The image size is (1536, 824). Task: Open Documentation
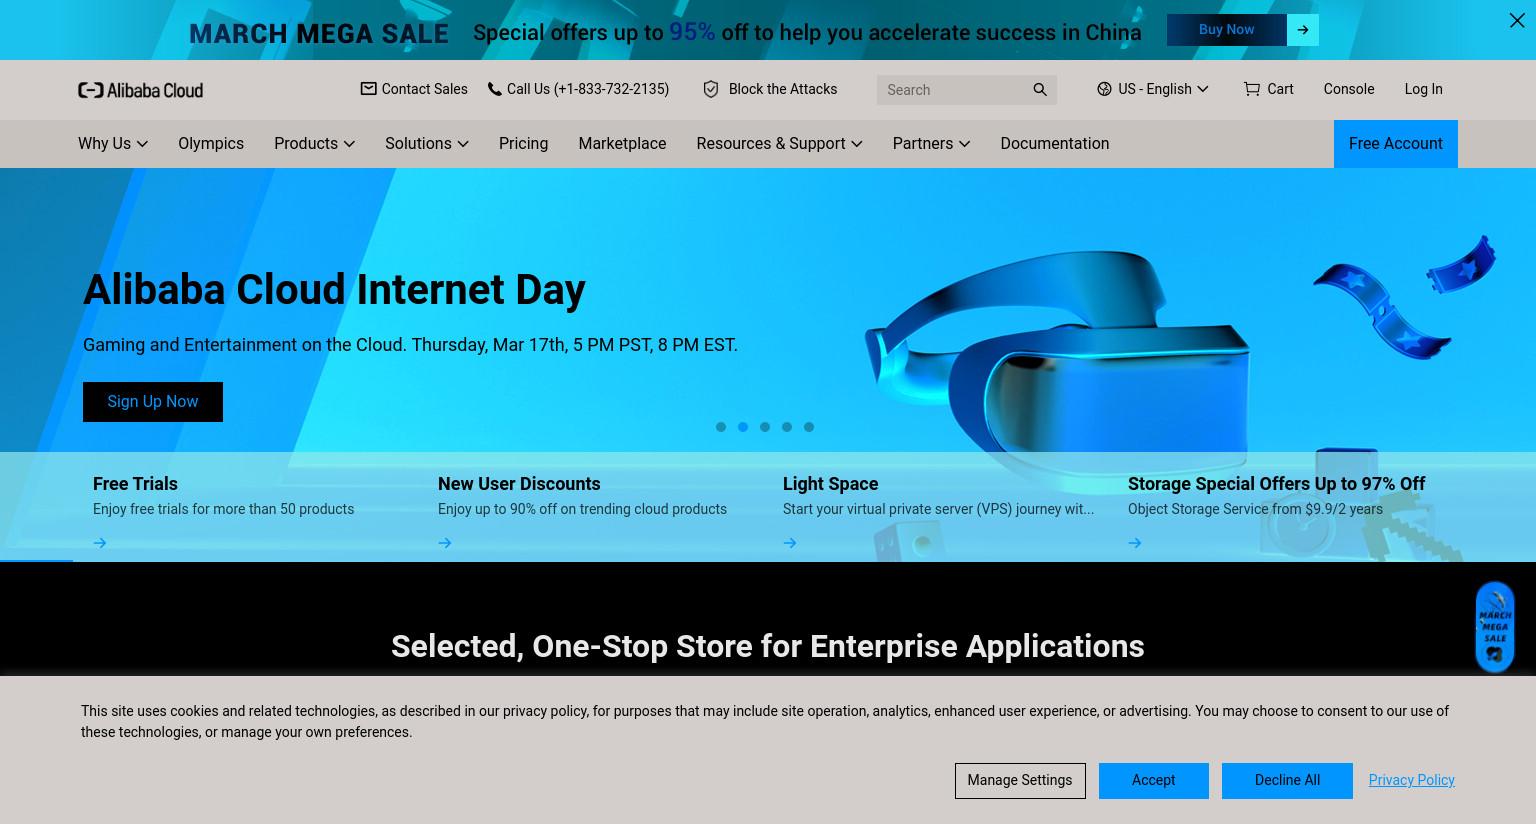(1055, 144)
